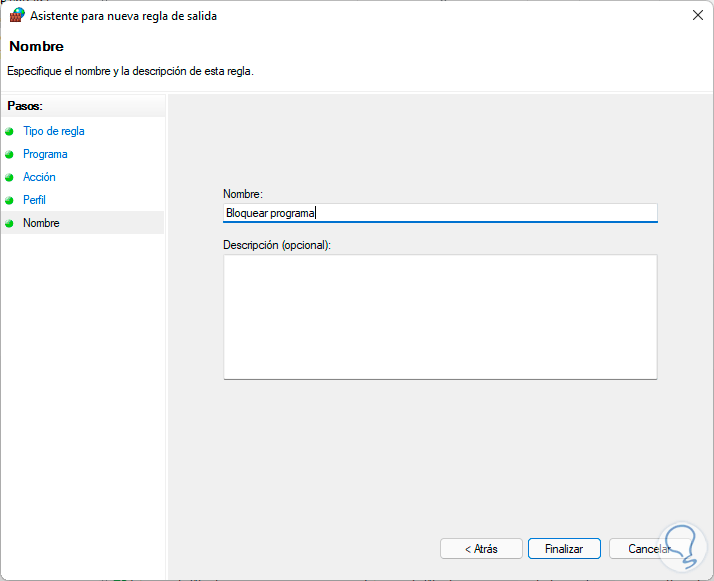Jump to the Acción step
This screenshot has height=581, width=714.
coord(39,177)
